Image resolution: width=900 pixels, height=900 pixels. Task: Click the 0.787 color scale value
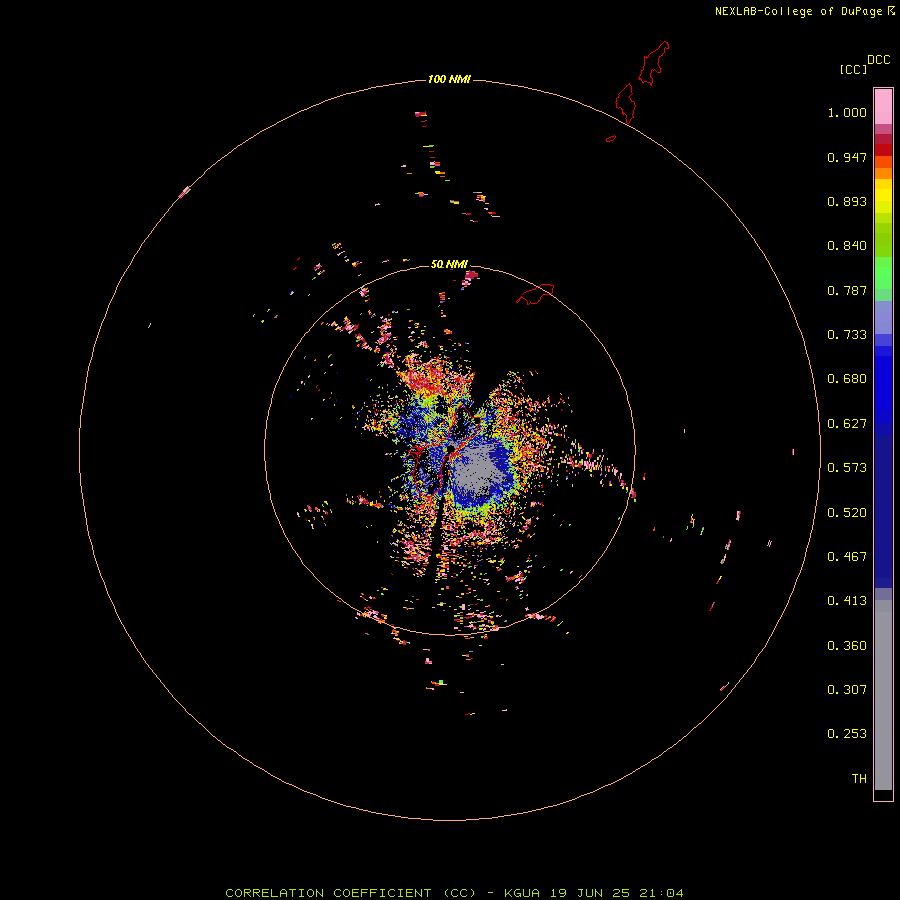click(x=847, y=290)
